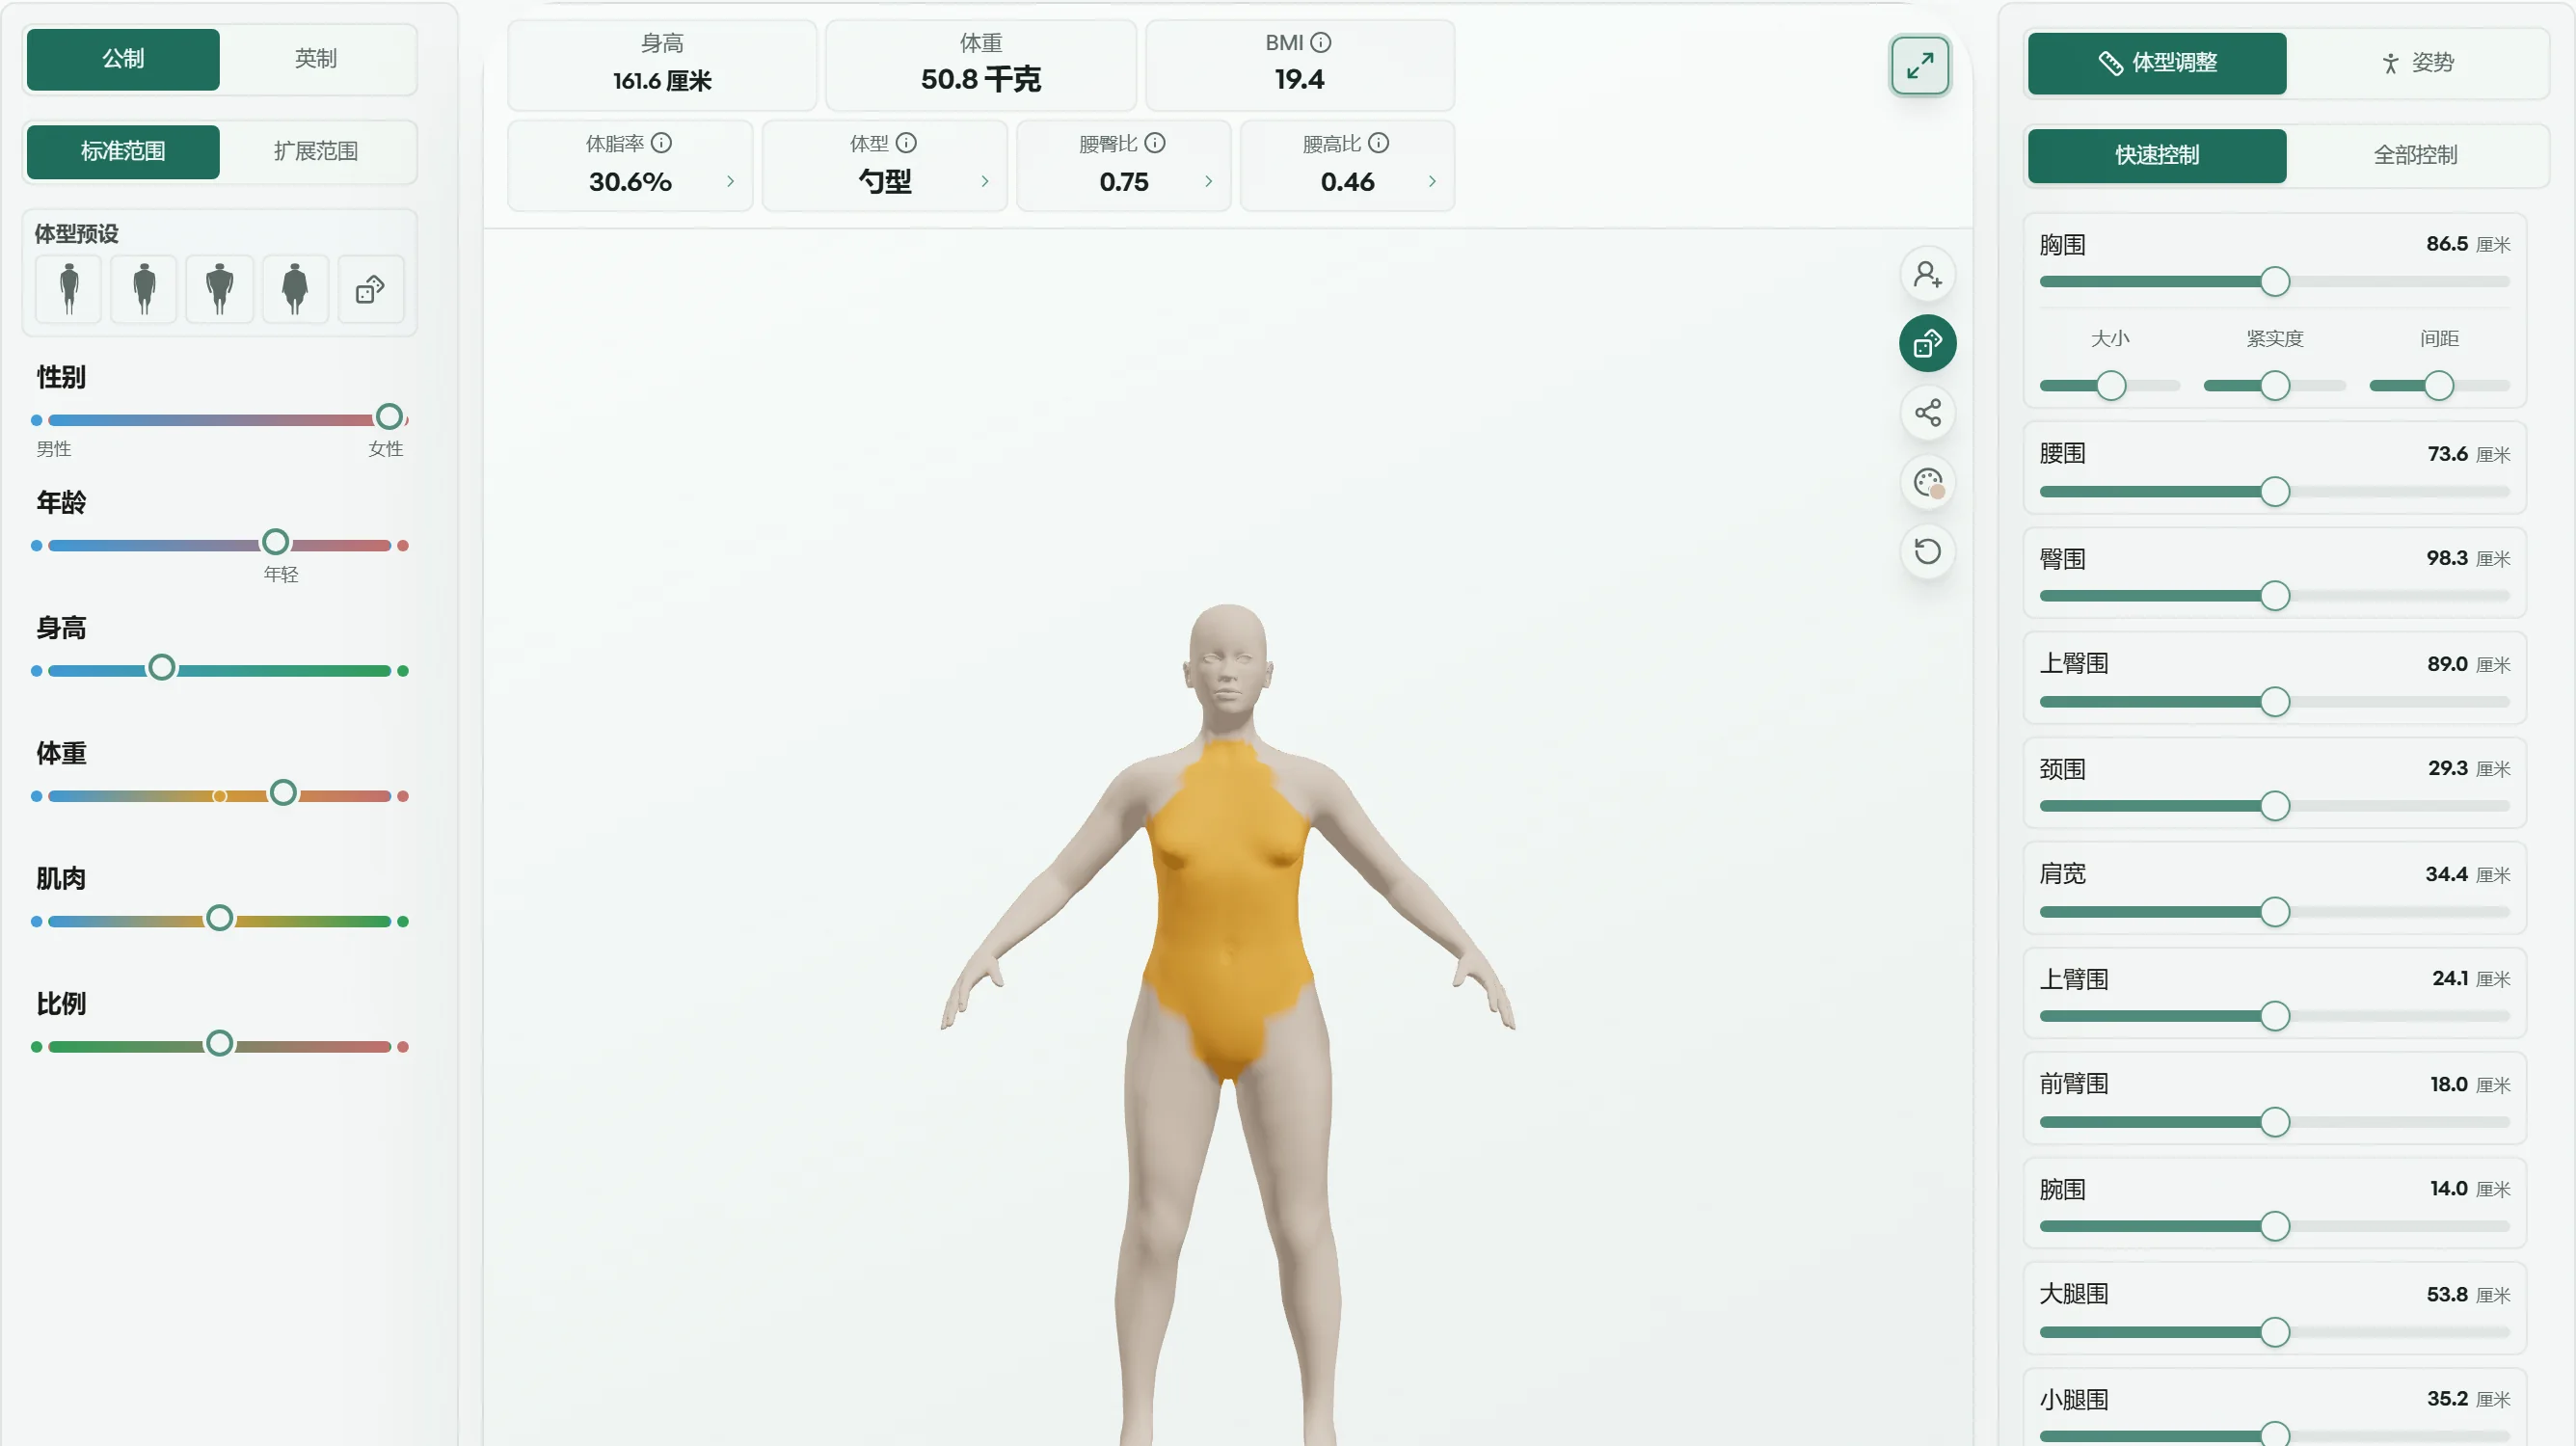
Task: Open fullscreen expand view button
Action: [x=1919, y=66]
